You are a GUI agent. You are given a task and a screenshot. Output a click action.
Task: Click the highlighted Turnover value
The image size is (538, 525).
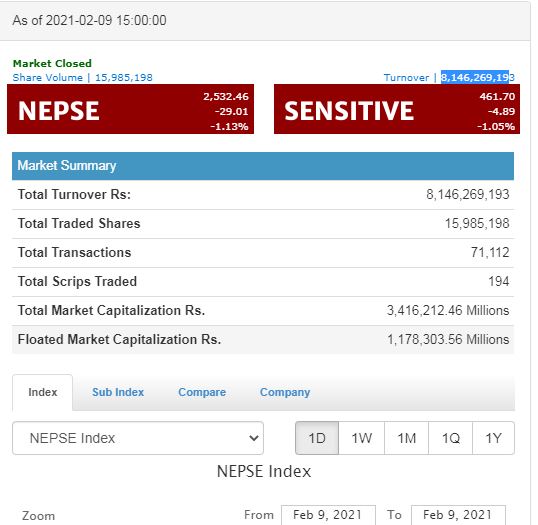[x=478, y=77]
